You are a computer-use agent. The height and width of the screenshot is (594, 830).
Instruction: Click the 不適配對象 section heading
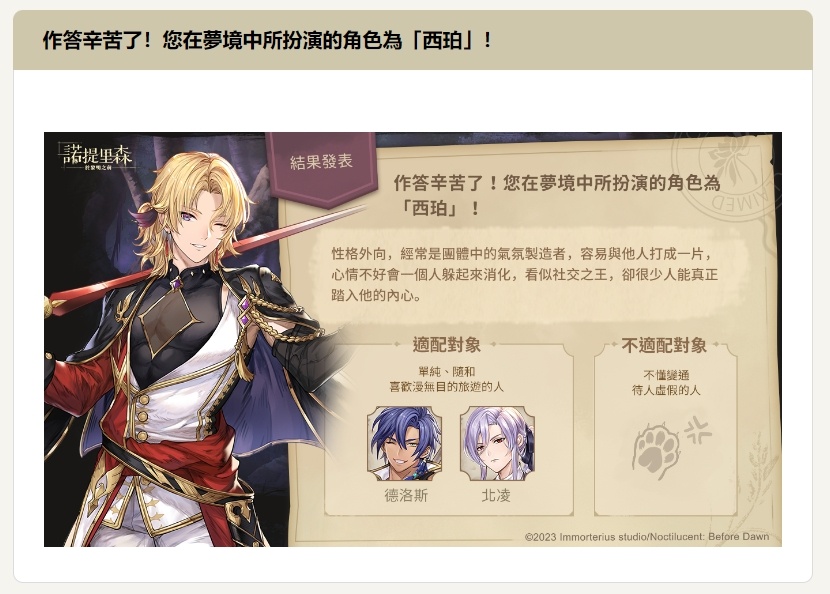tap(664, 345)
